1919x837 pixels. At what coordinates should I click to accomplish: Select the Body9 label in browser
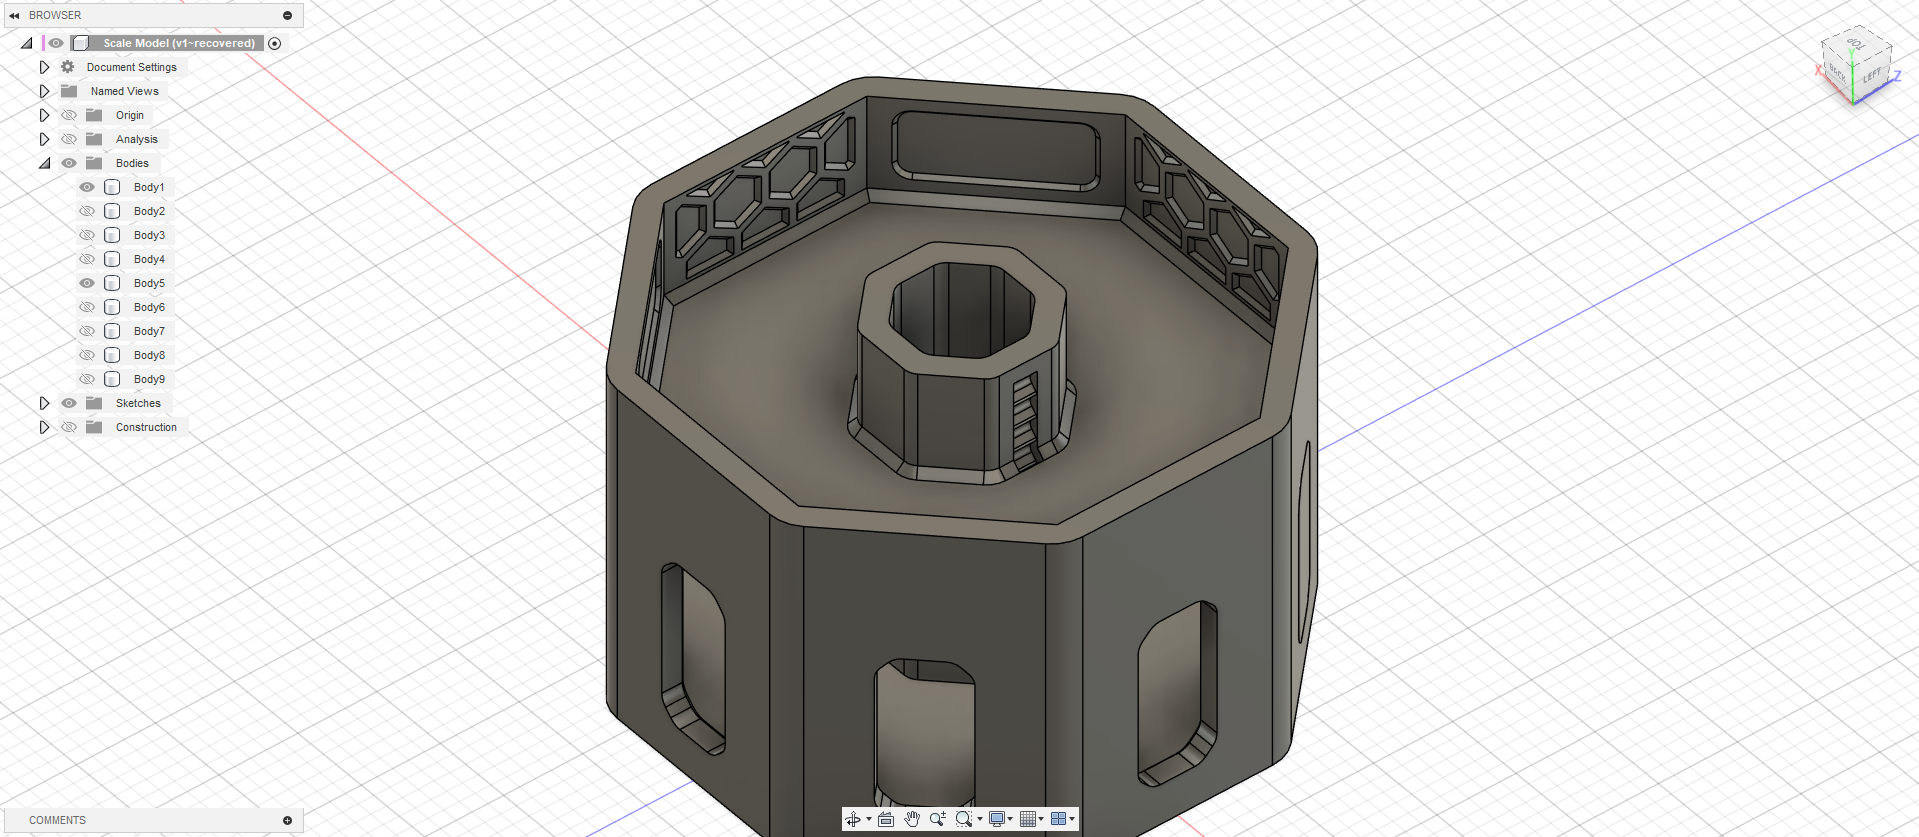pos(149,379)
